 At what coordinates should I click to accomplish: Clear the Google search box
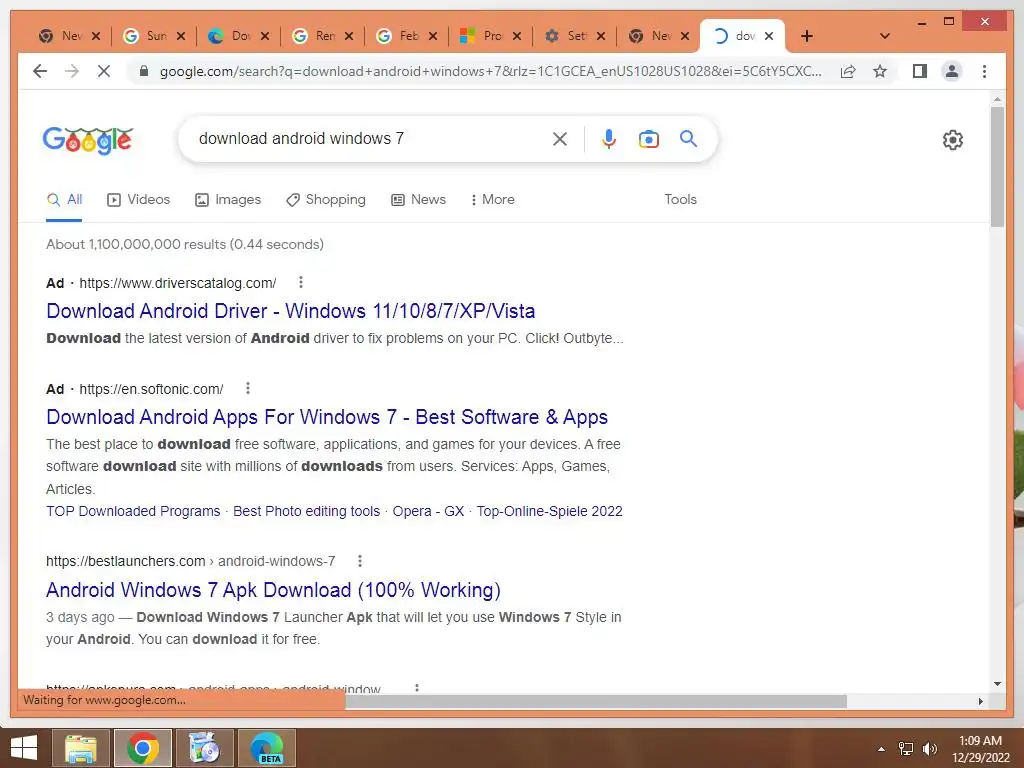(x=560, y=138)
